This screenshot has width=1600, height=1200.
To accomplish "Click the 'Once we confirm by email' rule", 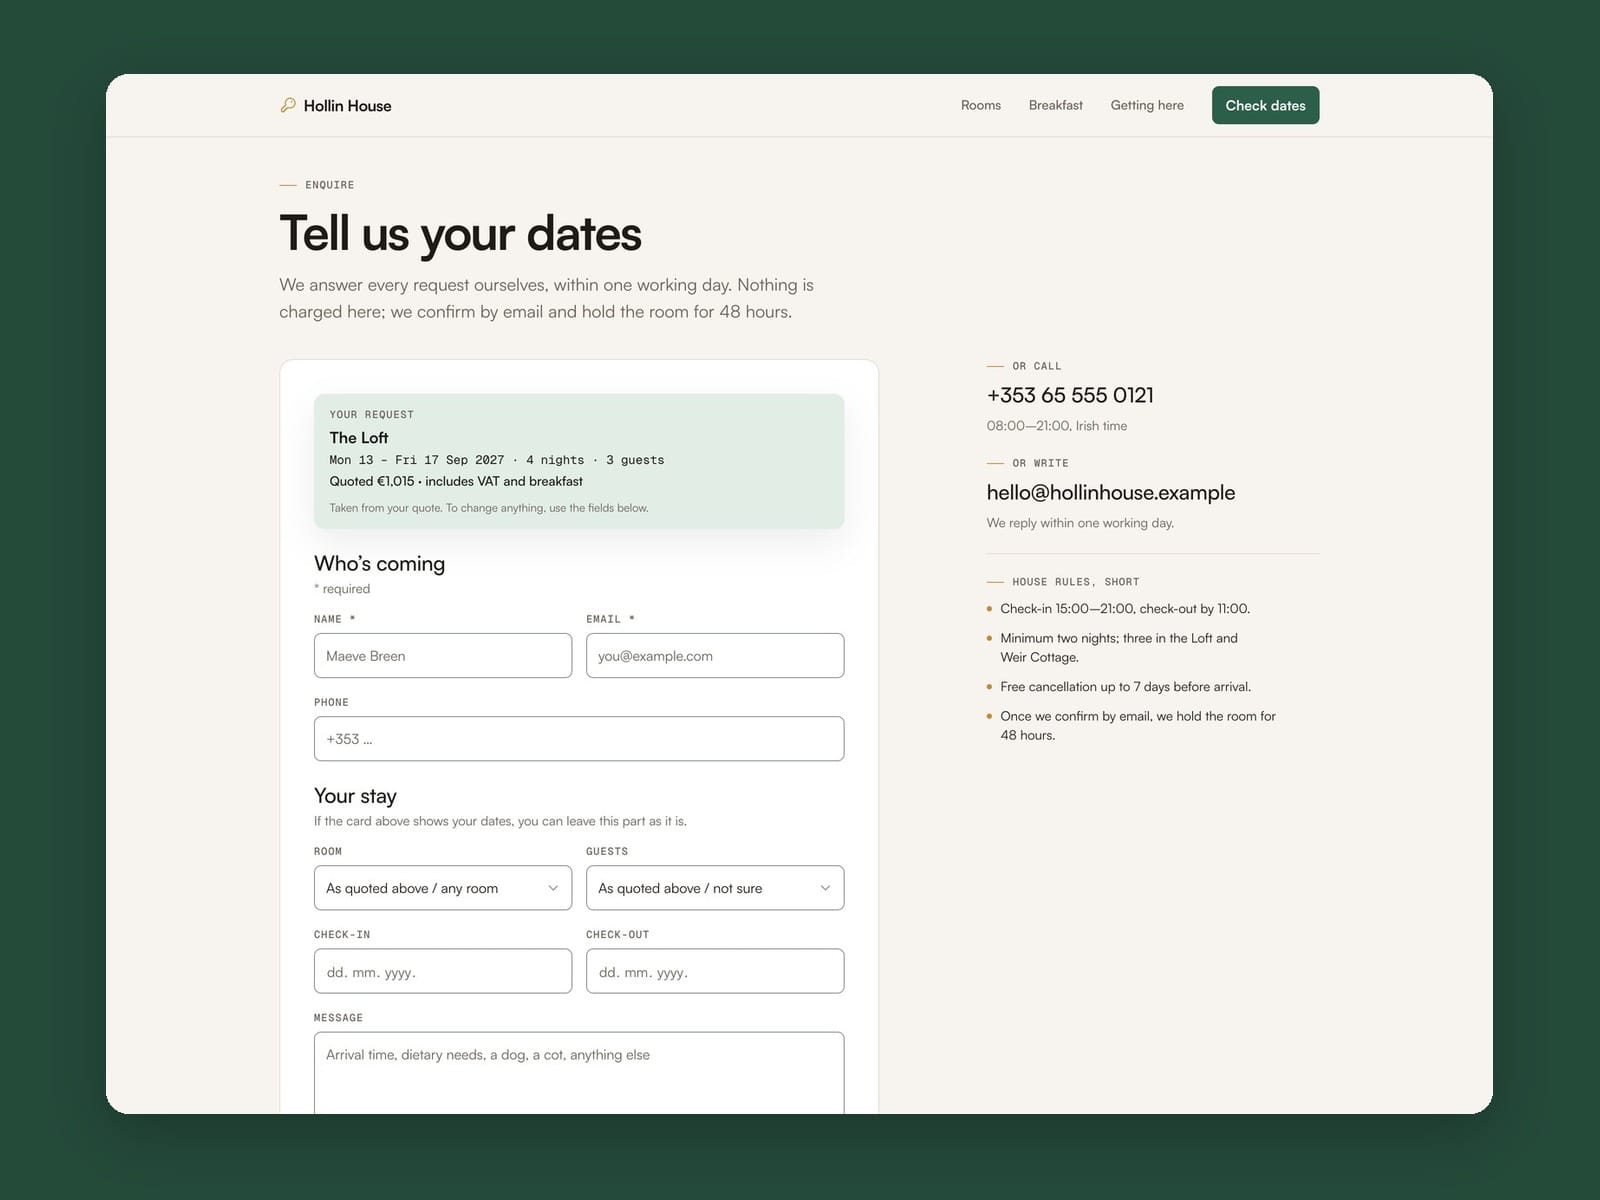I will pyautogui.click(x=1138, y=726).
